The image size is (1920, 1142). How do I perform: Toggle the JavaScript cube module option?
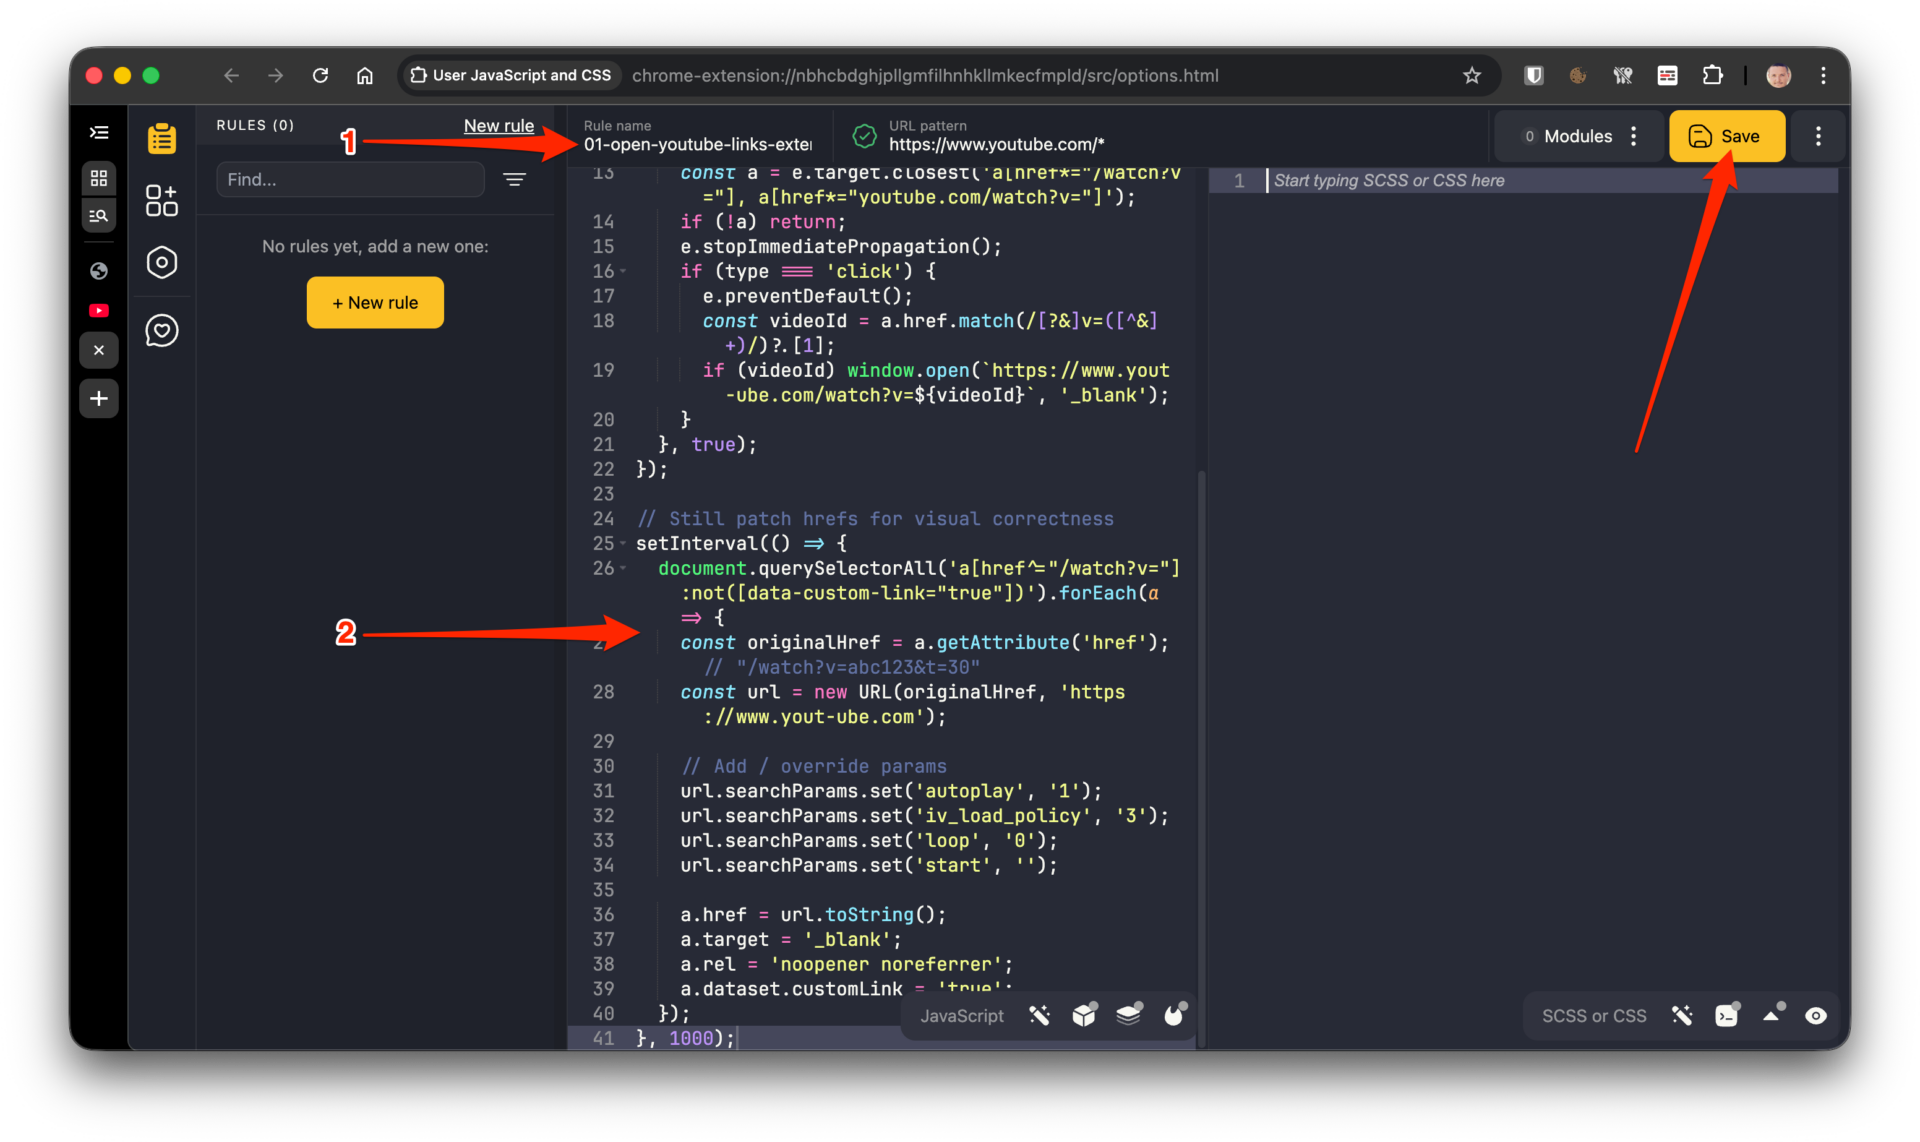[x=1084, y=1015]
